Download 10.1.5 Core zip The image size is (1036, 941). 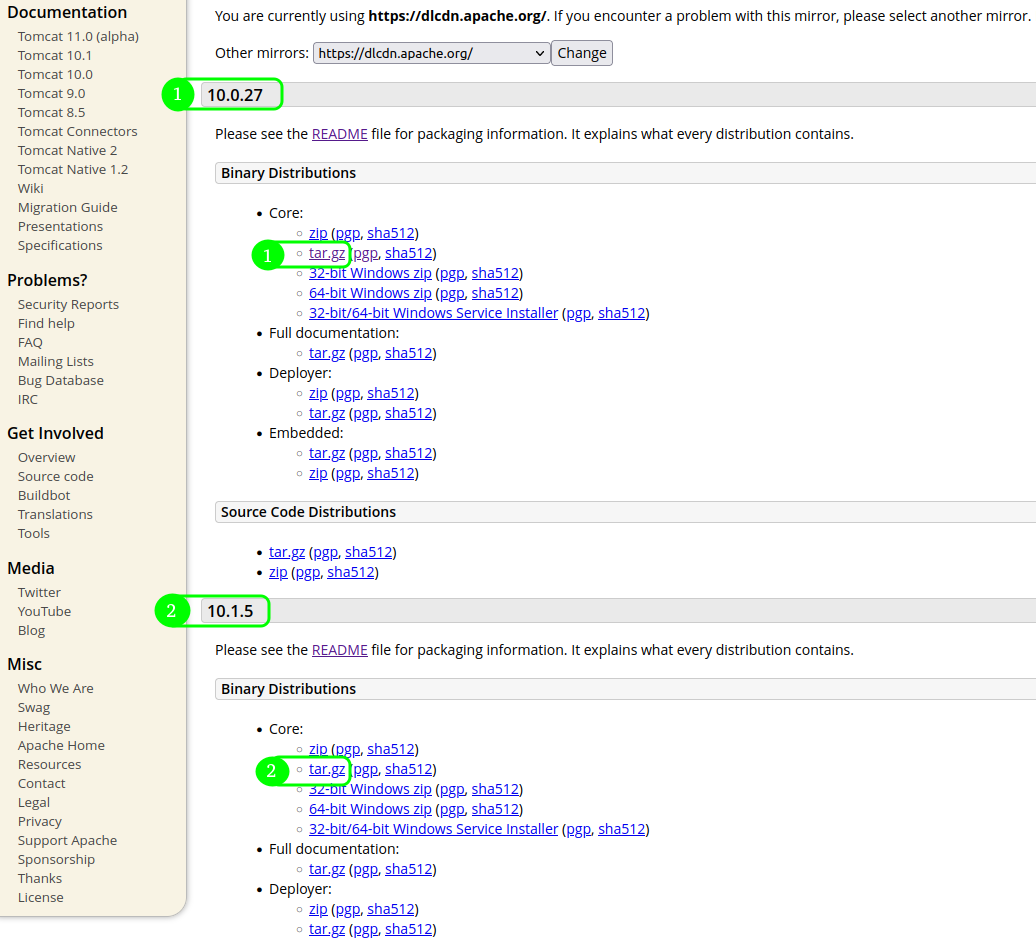pos(318,749)
